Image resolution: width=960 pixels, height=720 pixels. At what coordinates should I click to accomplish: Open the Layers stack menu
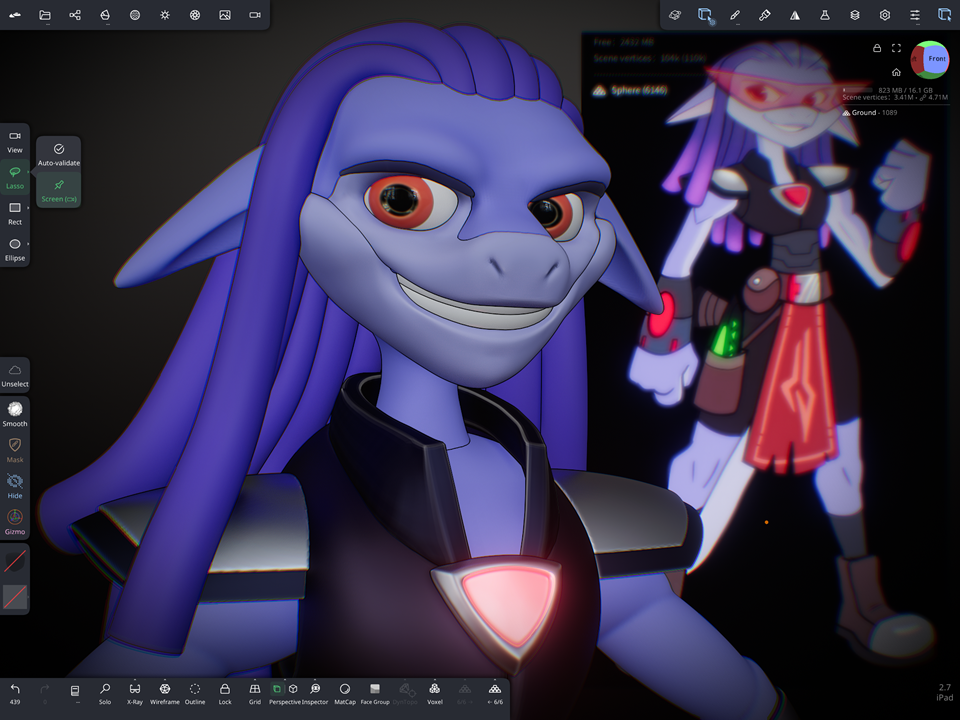pos(855,15)
